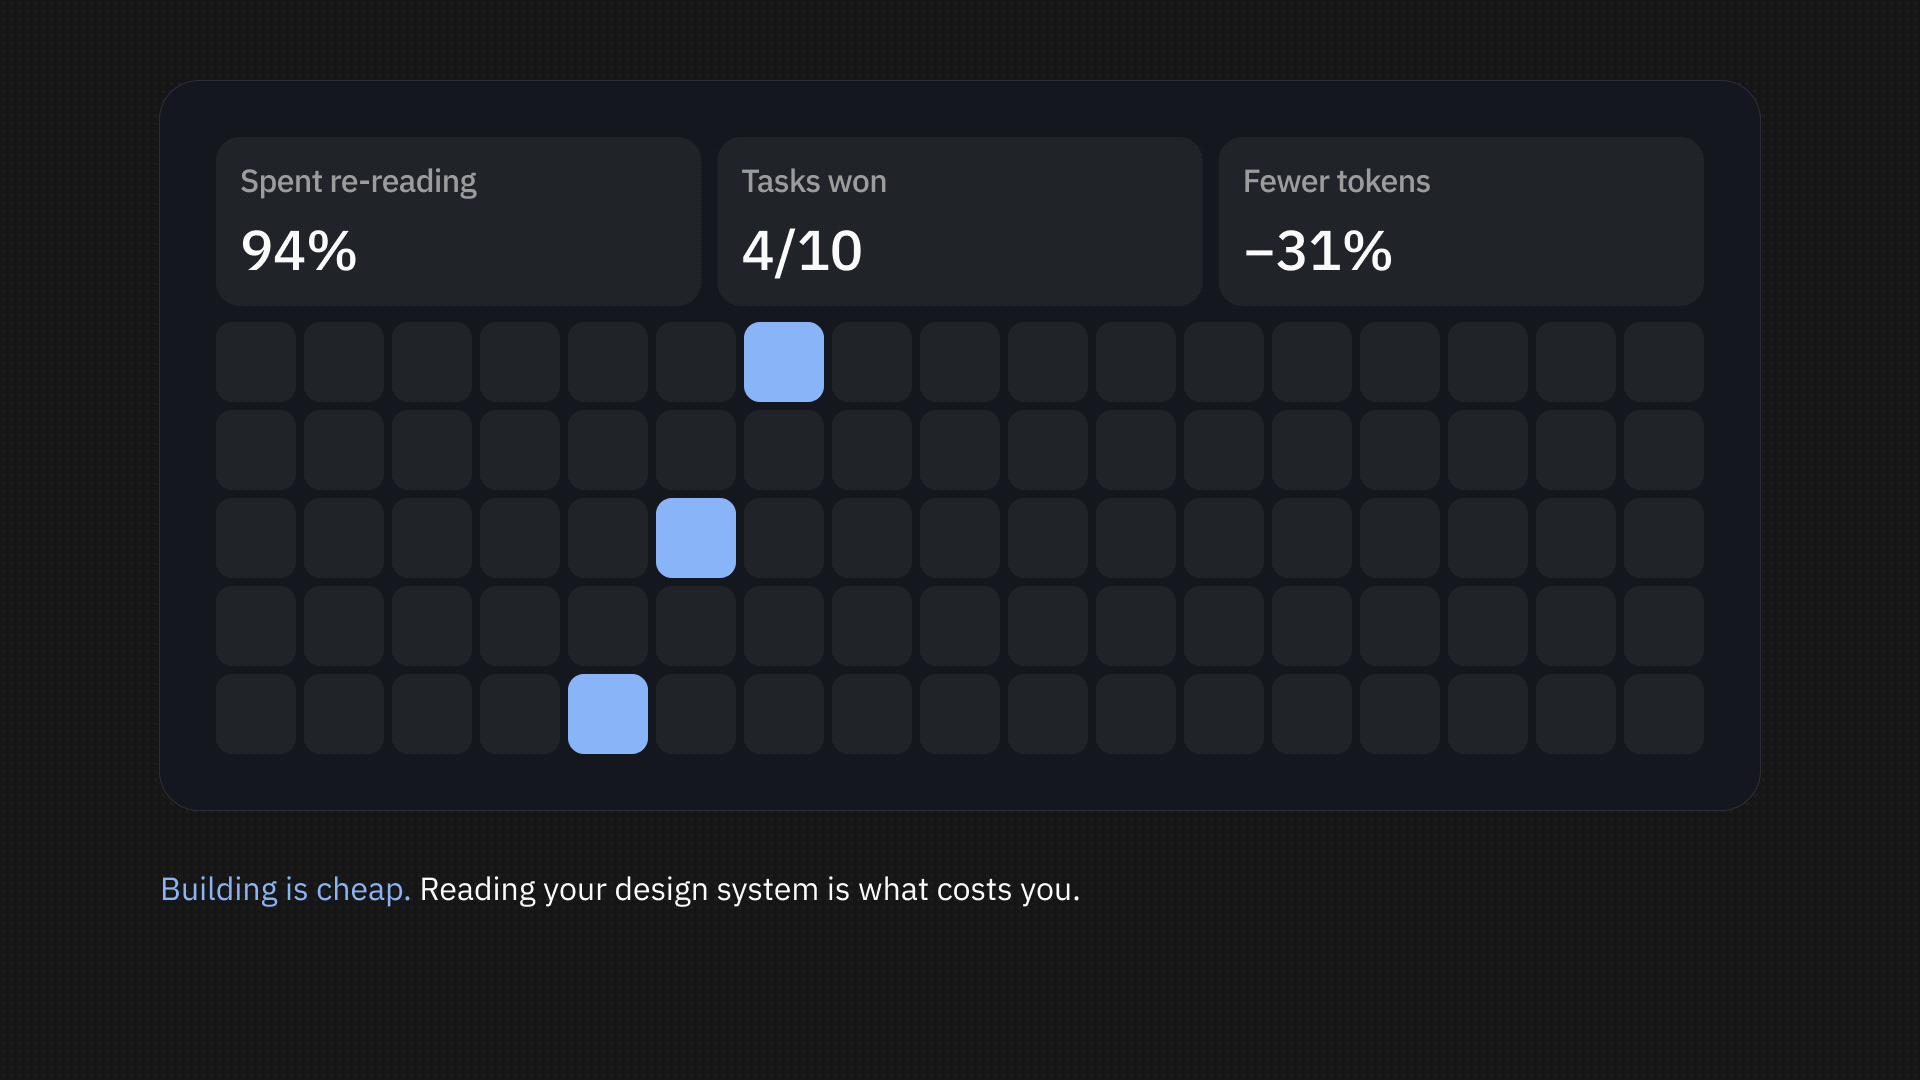The image size is (1920, 1080).
Task: Select the last cell of the top grid row
Action: [1664, 362]
